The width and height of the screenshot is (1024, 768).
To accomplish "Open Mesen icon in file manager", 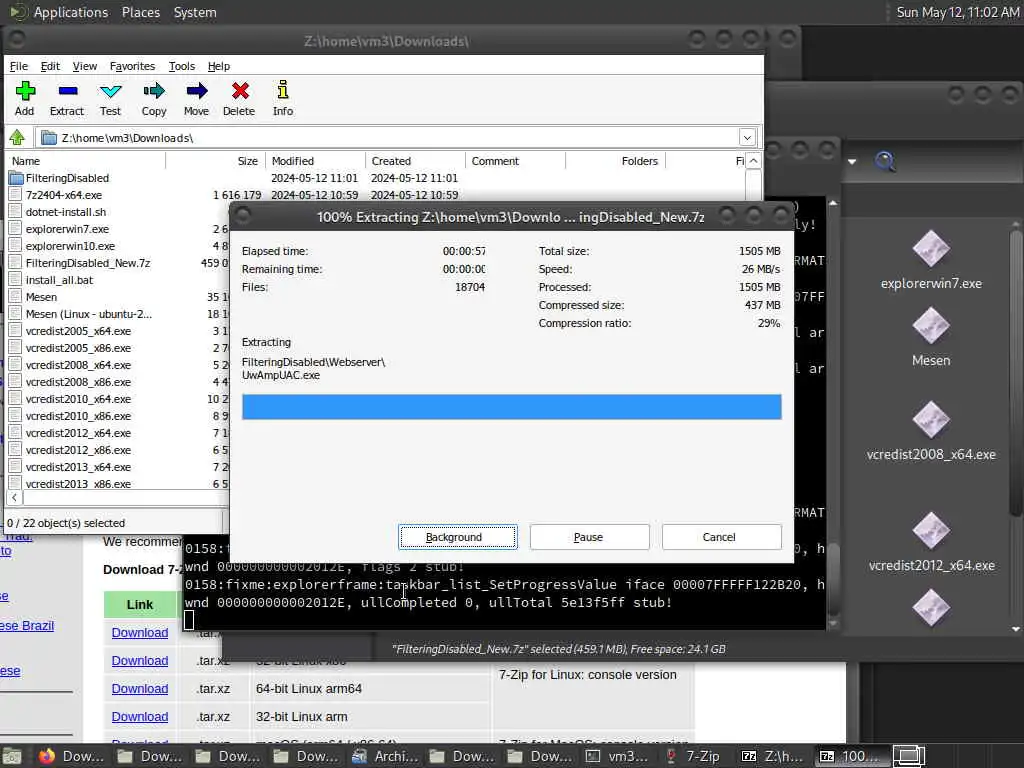I will click(931, 337).
